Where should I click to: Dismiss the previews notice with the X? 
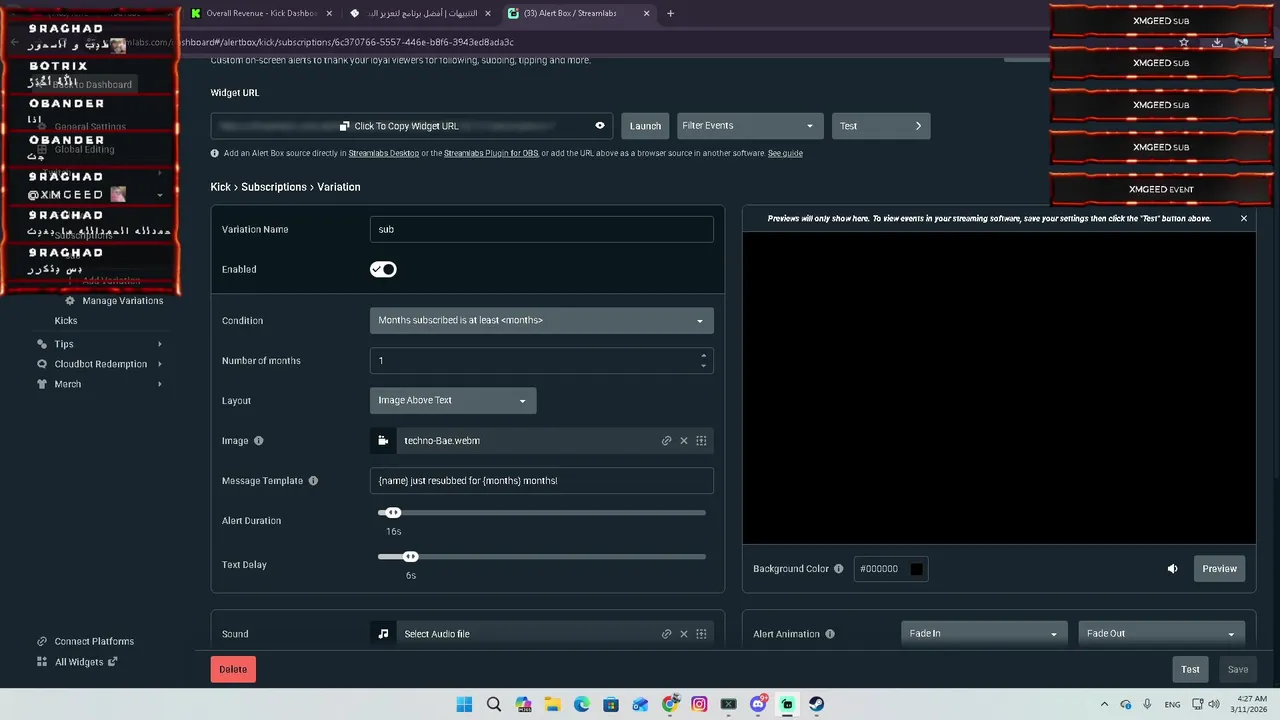(1244, 218)
